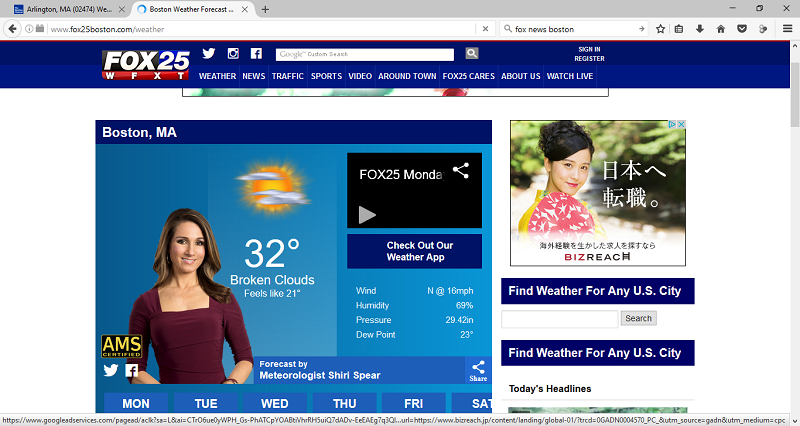This screenshot has height=426, width=800.
Task: Switch to Arlington, MA weather tab
Action: (69, 9)
